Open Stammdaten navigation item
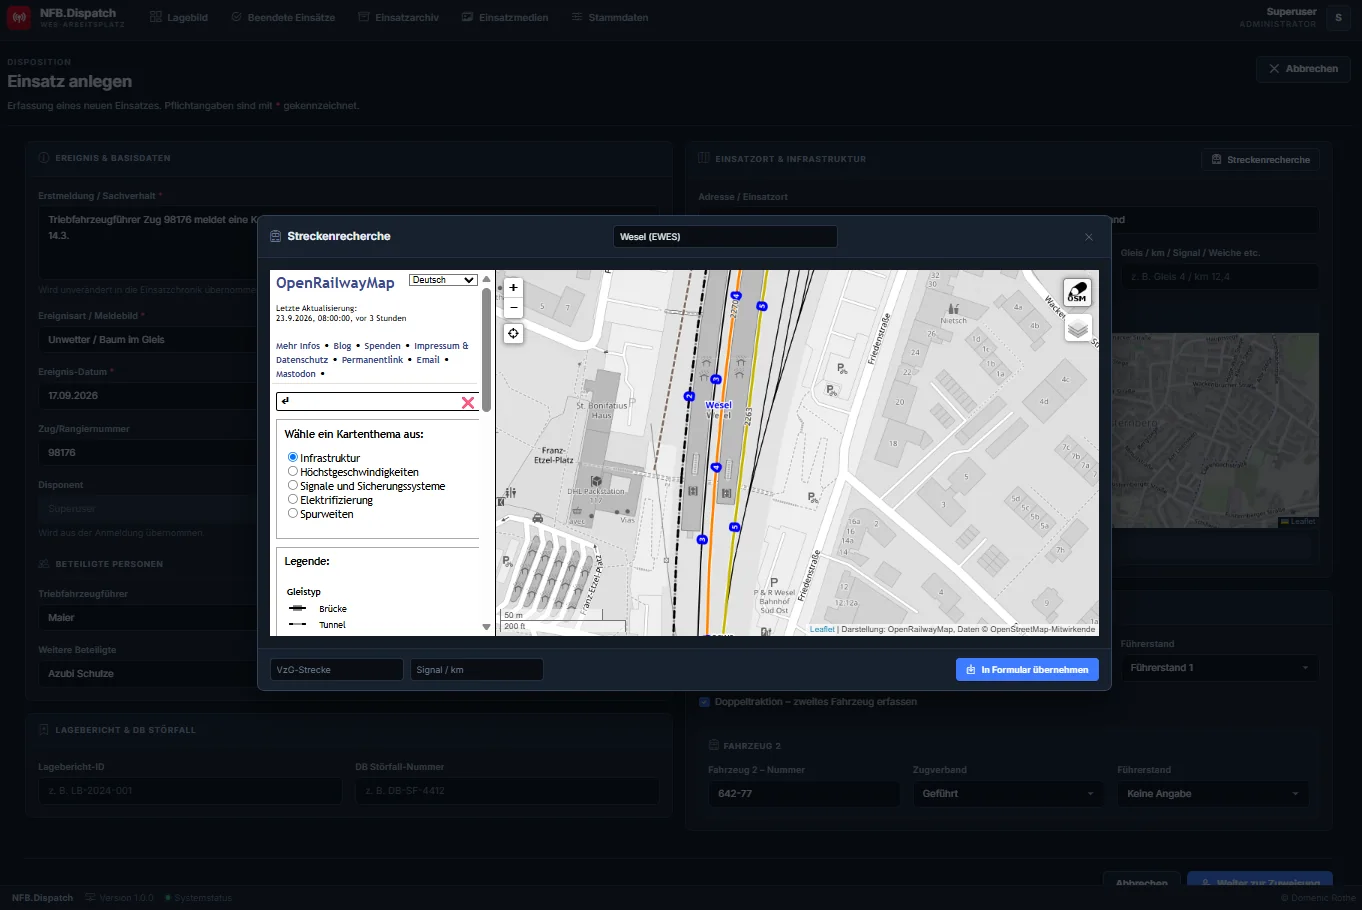Image resolution: width=1362 pixels, height=910 pixels. pos(610,18)
